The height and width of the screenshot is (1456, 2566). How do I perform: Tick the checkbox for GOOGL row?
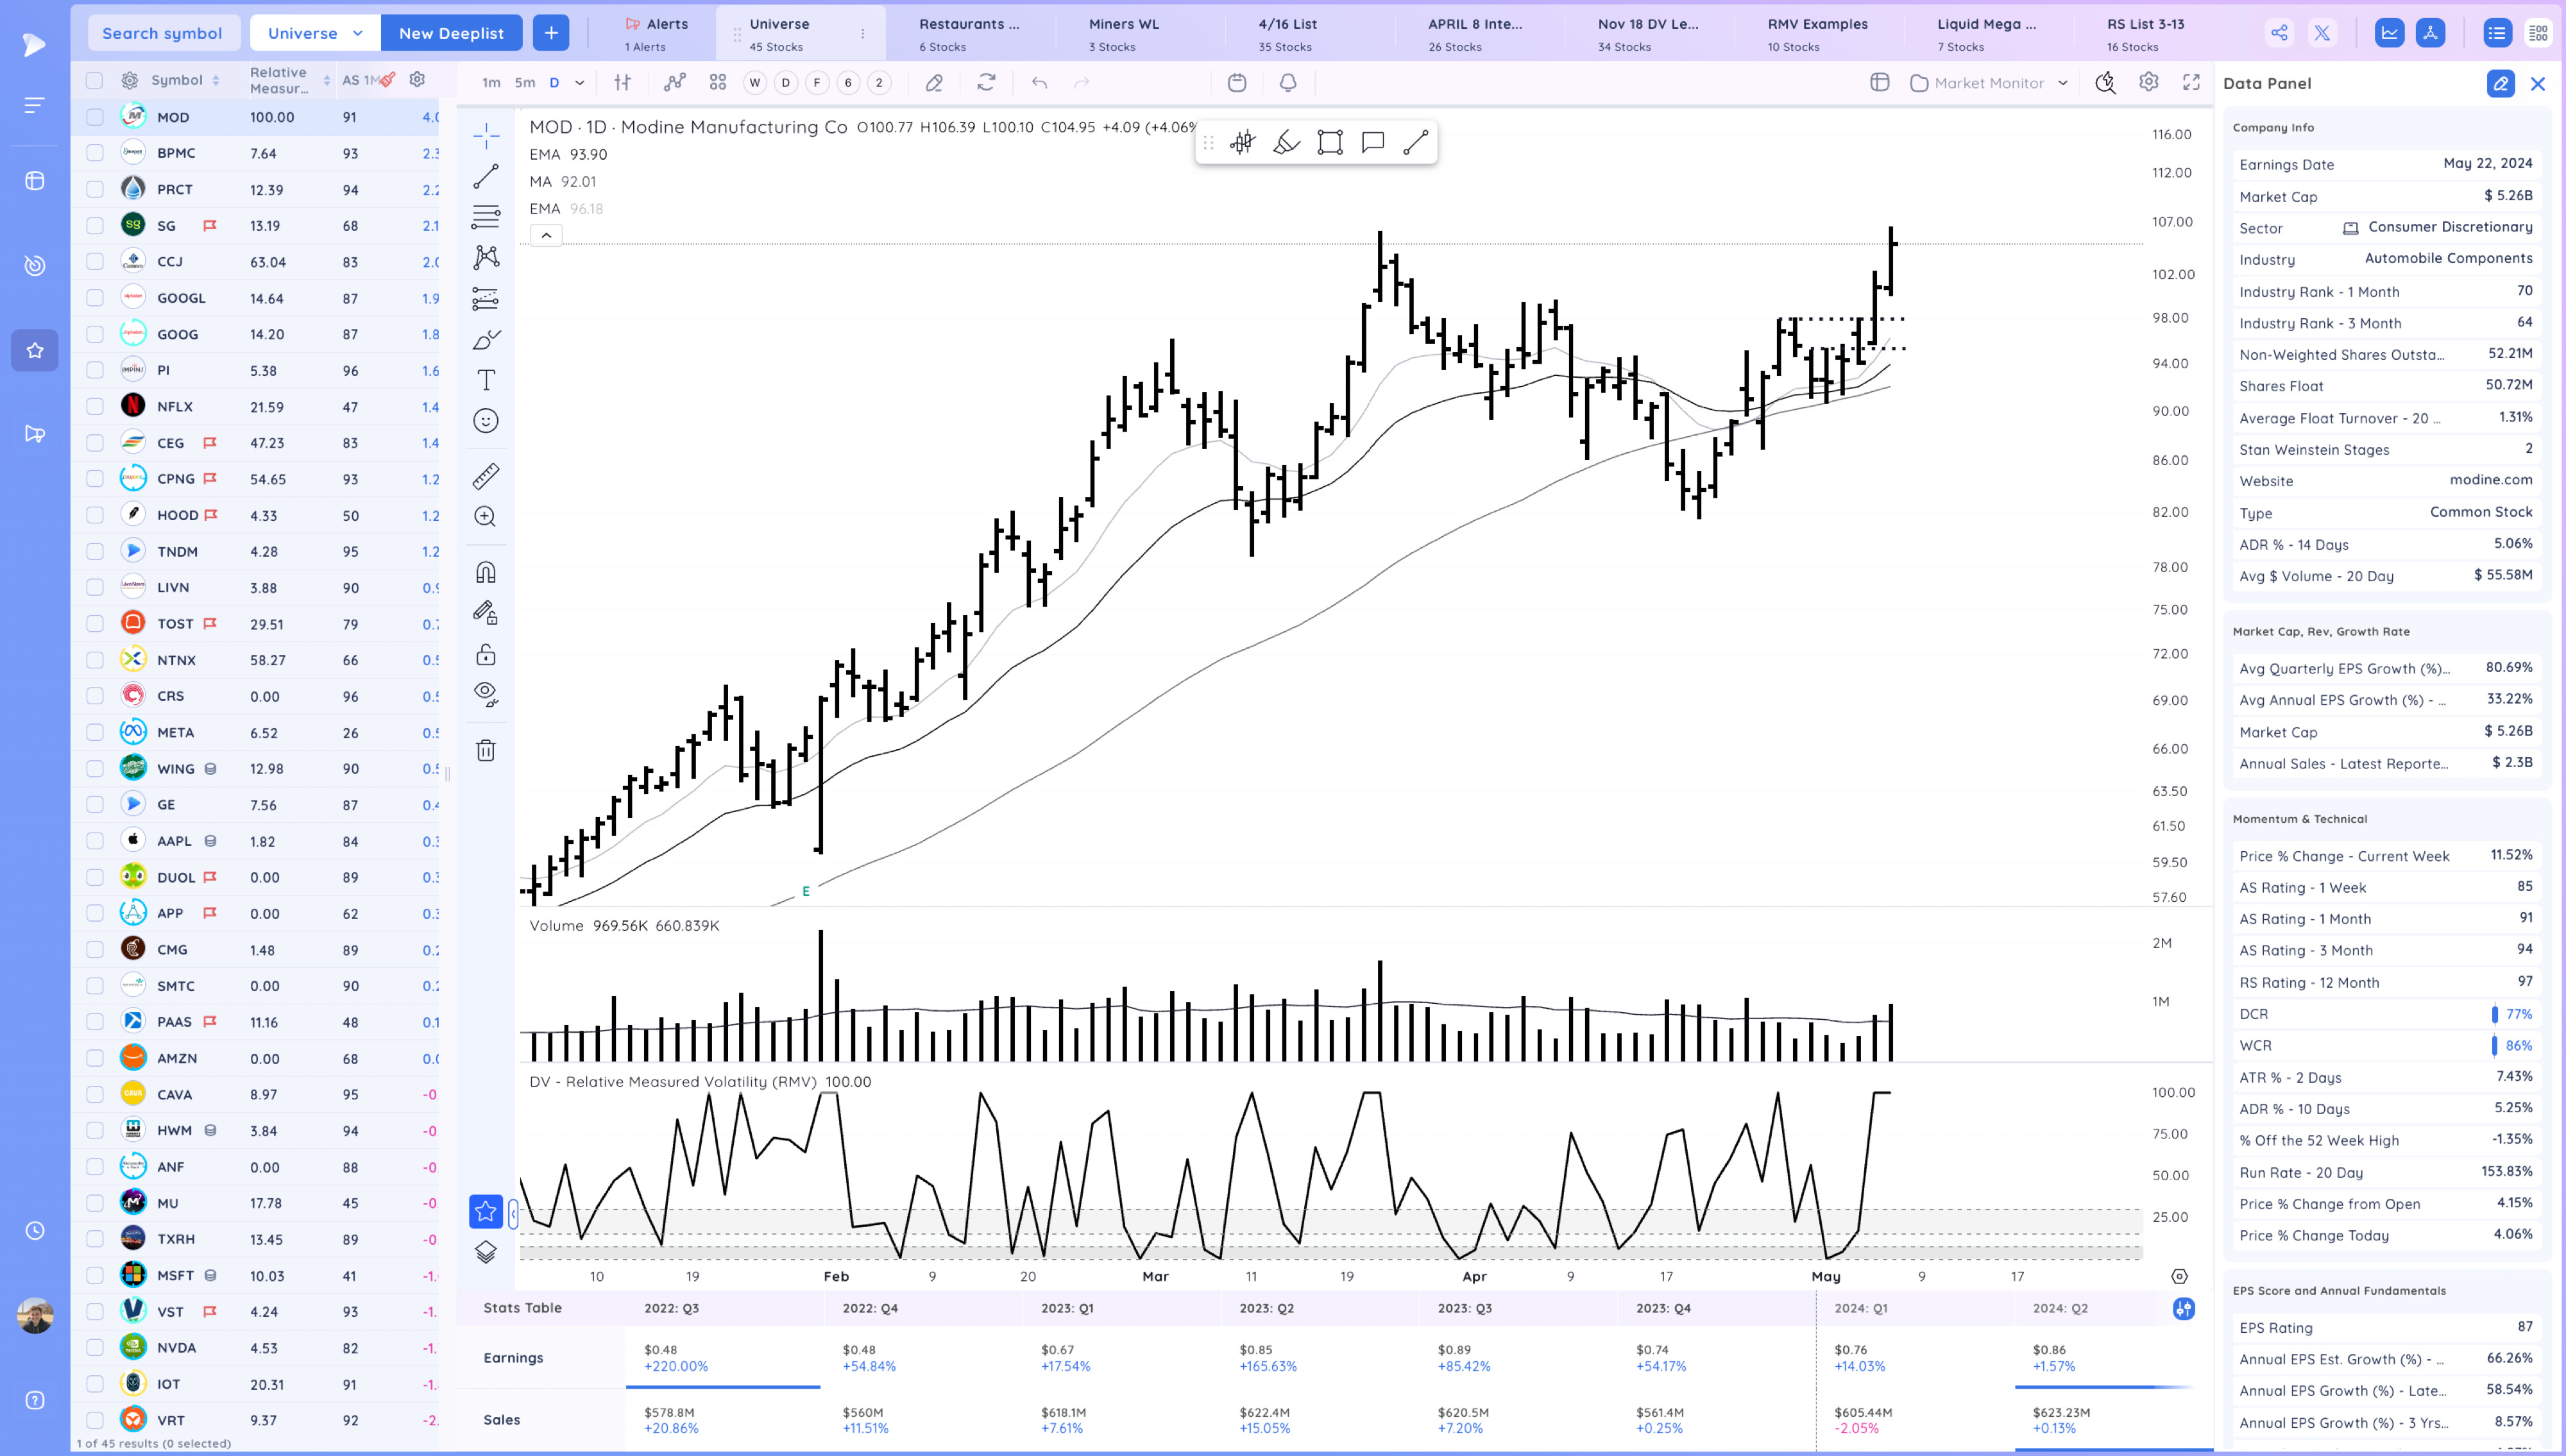click(x=95, y=298)
